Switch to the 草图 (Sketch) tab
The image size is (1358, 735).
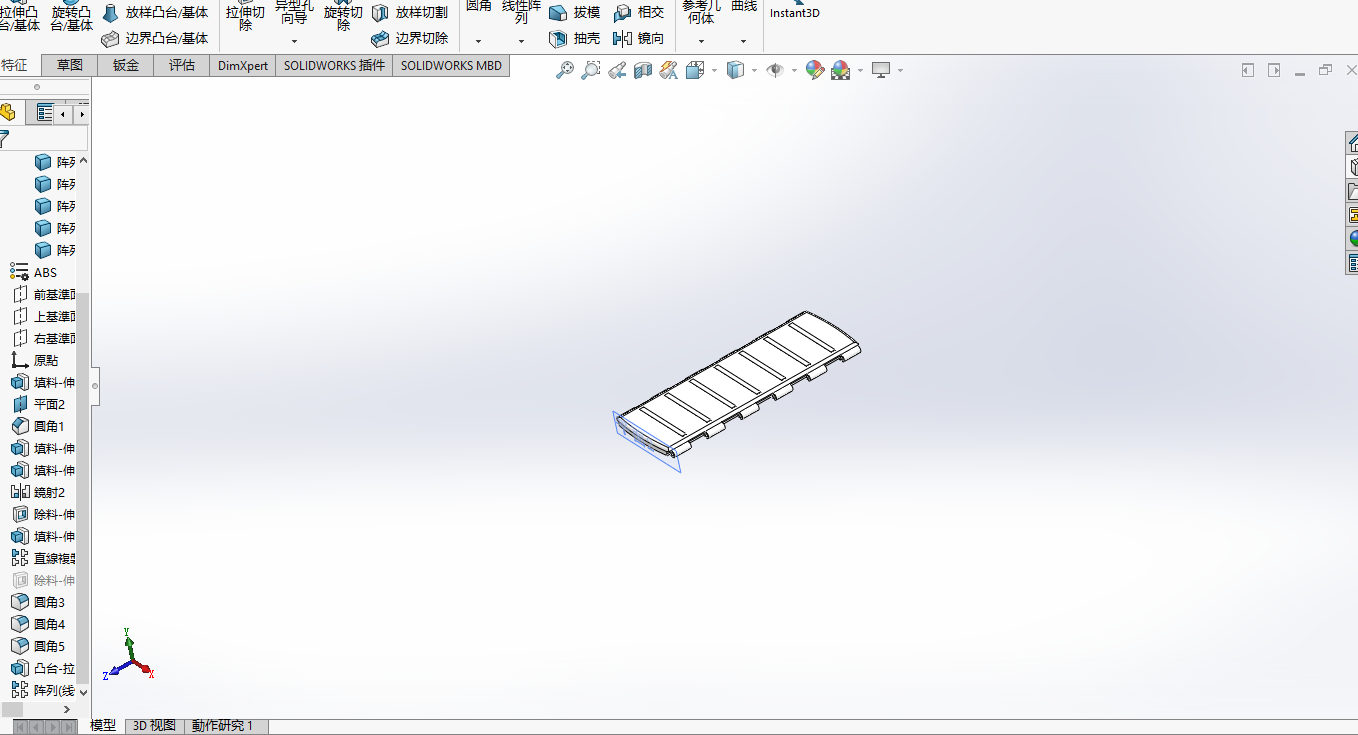pos(70,65)
